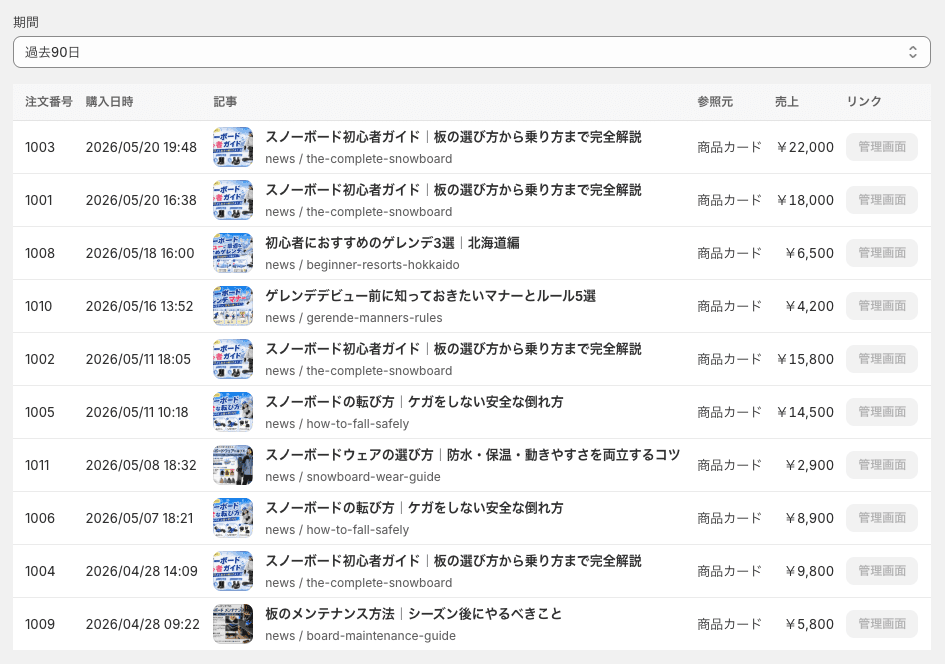
Task: Click the 注文番号 column header
Action: point(49,102)
